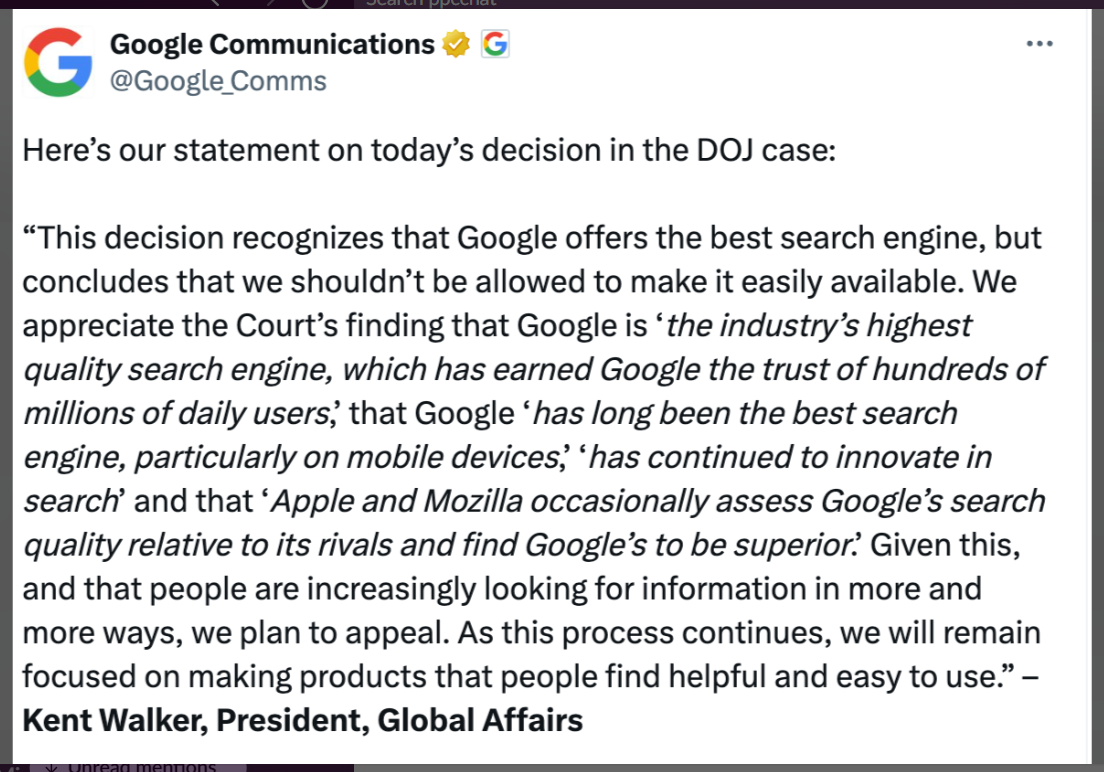
Task: Jump to Unread mentions
Action: point(142,766)
